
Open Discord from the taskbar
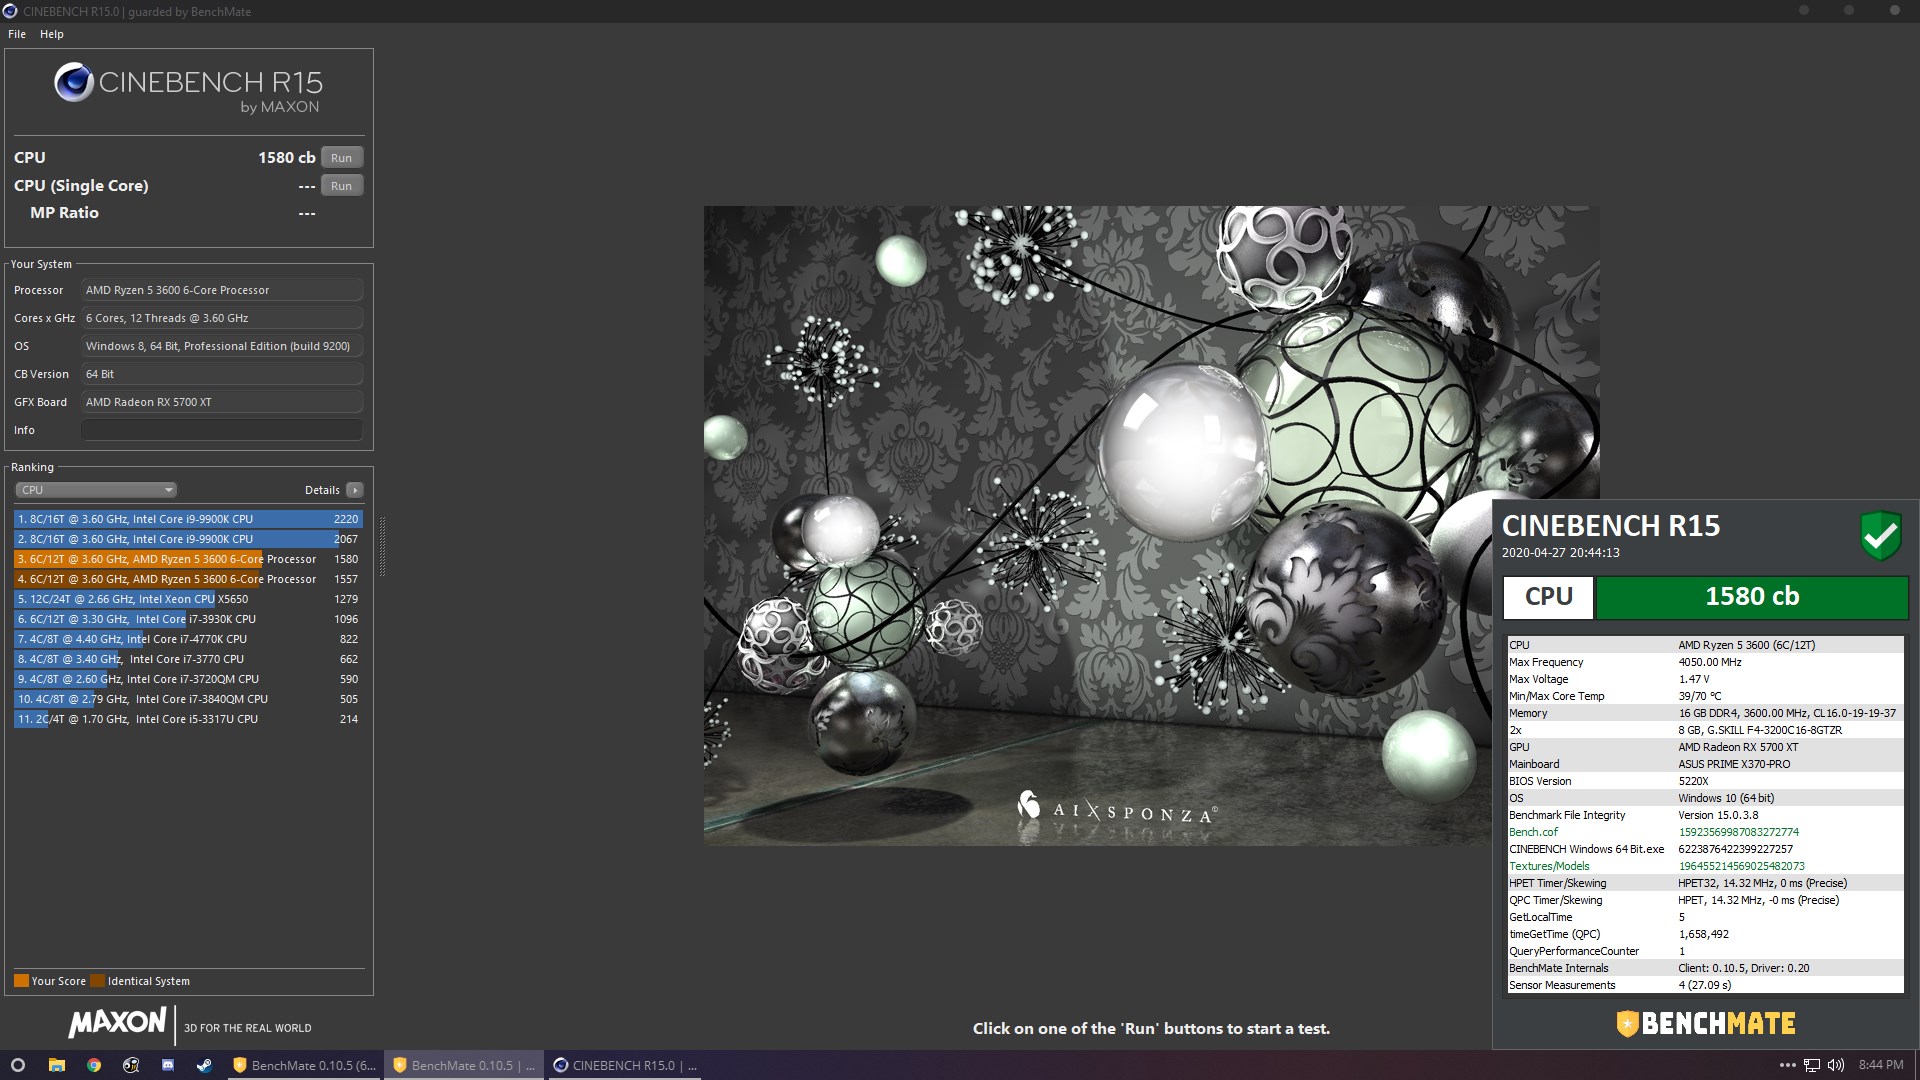tap(168, 1065)
